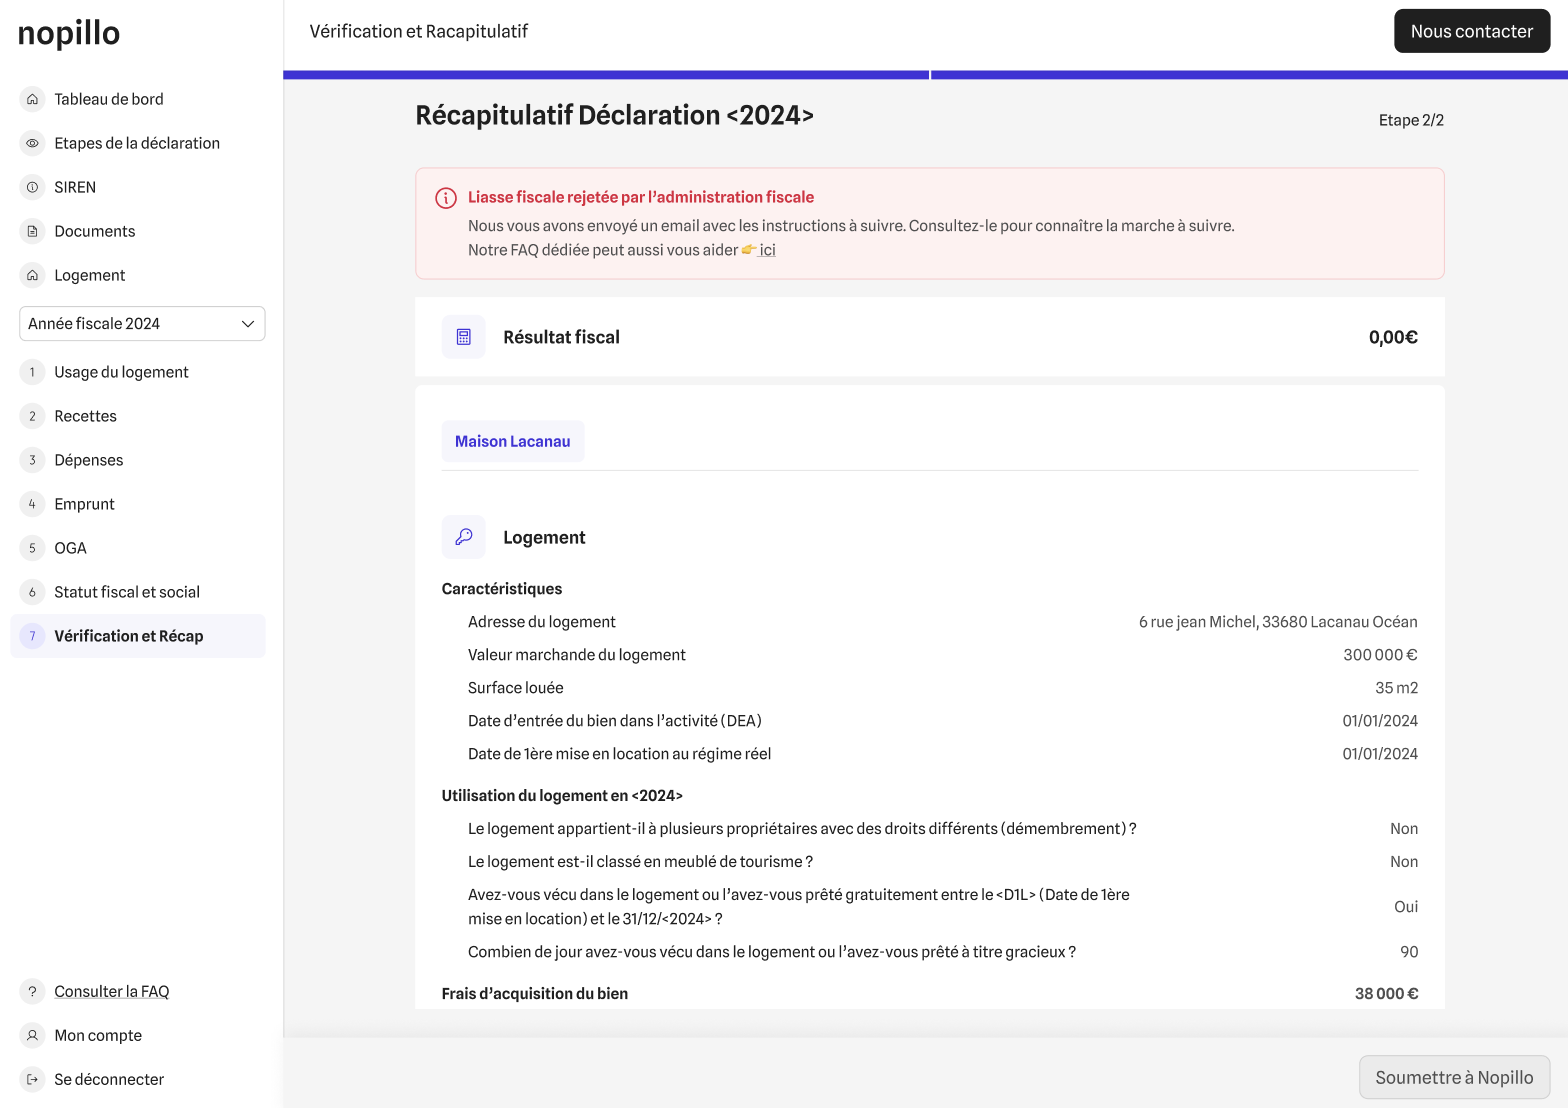Go to step 1 Usage du logement
The image size is (1568, 1108).
(x=121, y=372)
